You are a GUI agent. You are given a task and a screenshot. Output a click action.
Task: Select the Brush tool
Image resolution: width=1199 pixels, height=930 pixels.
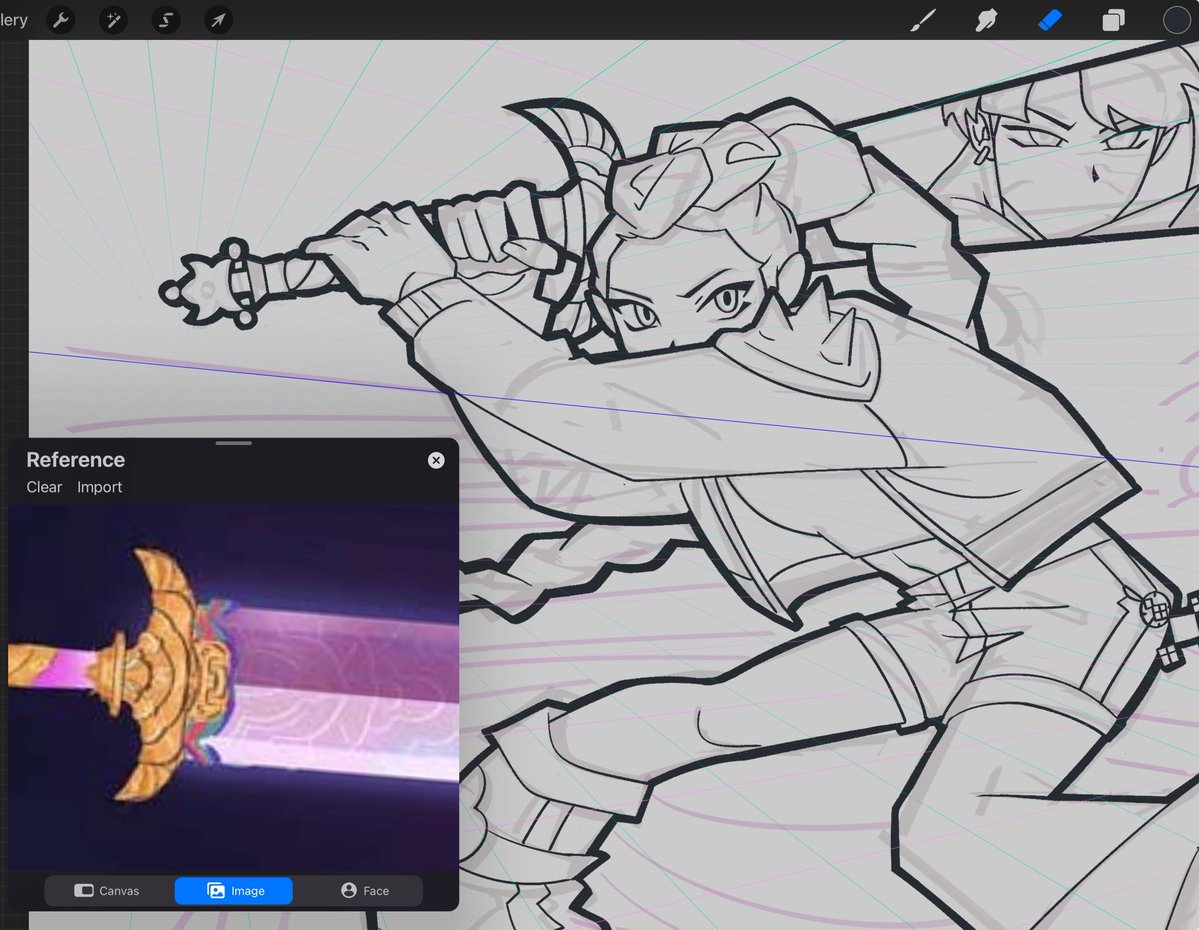click(x=923, y=20)
